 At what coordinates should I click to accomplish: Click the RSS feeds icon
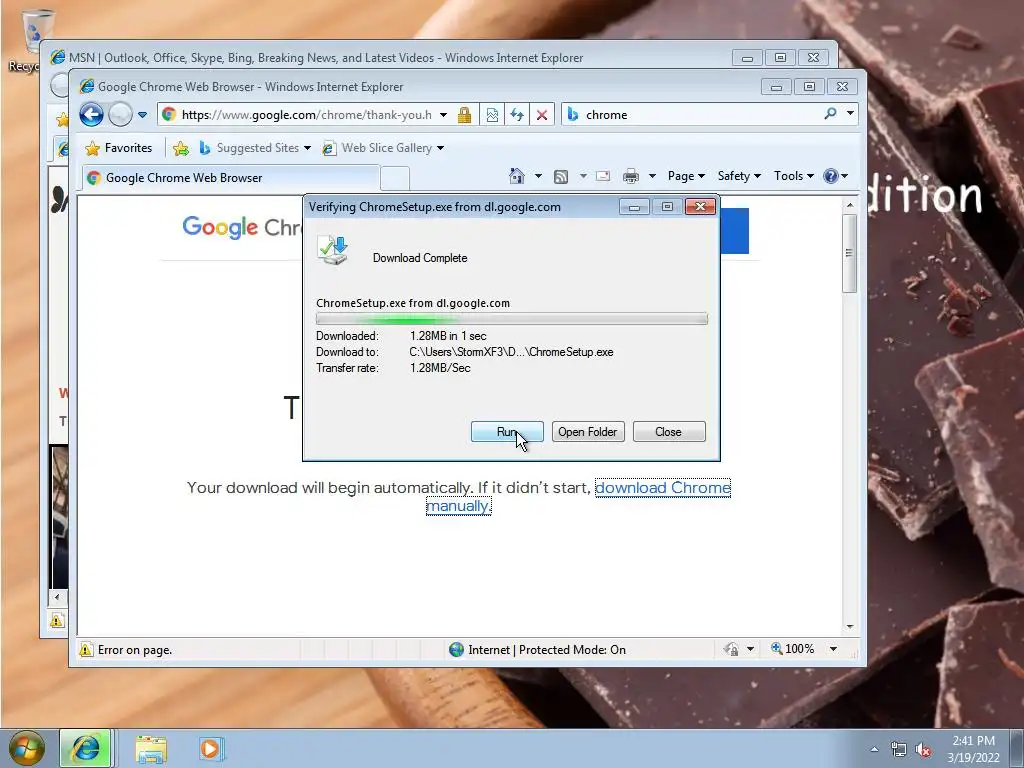coord(561,176)
